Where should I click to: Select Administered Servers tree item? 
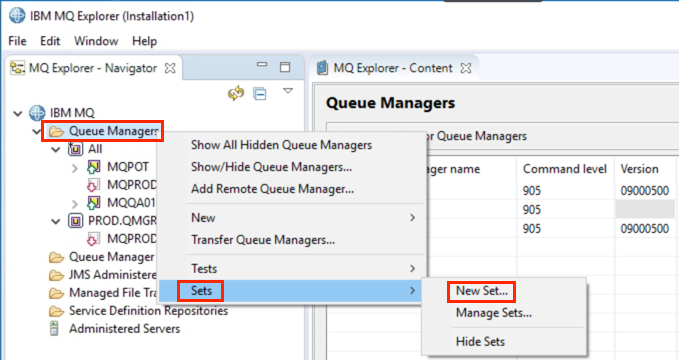click(x=124, y=329)
